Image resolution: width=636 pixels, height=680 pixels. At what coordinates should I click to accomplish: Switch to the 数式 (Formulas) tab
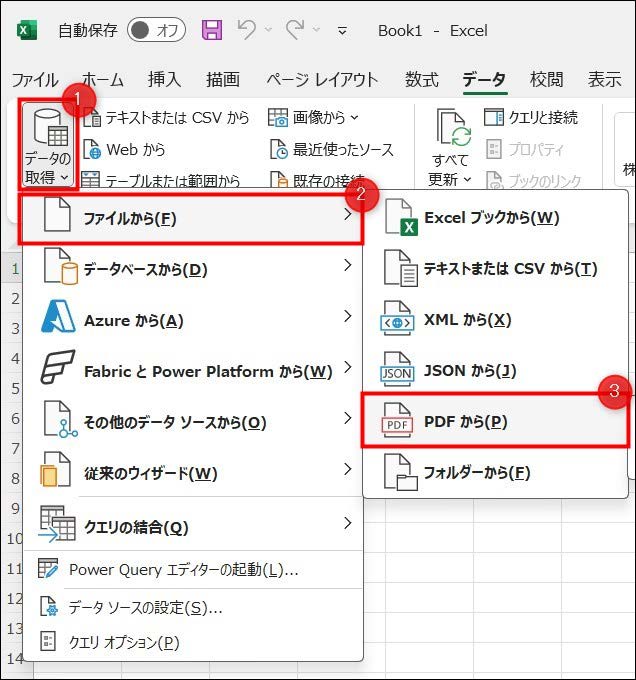coord(422,80)
